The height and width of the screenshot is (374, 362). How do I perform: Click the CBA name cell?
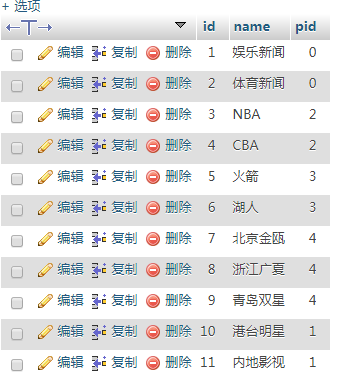(245, 146)
